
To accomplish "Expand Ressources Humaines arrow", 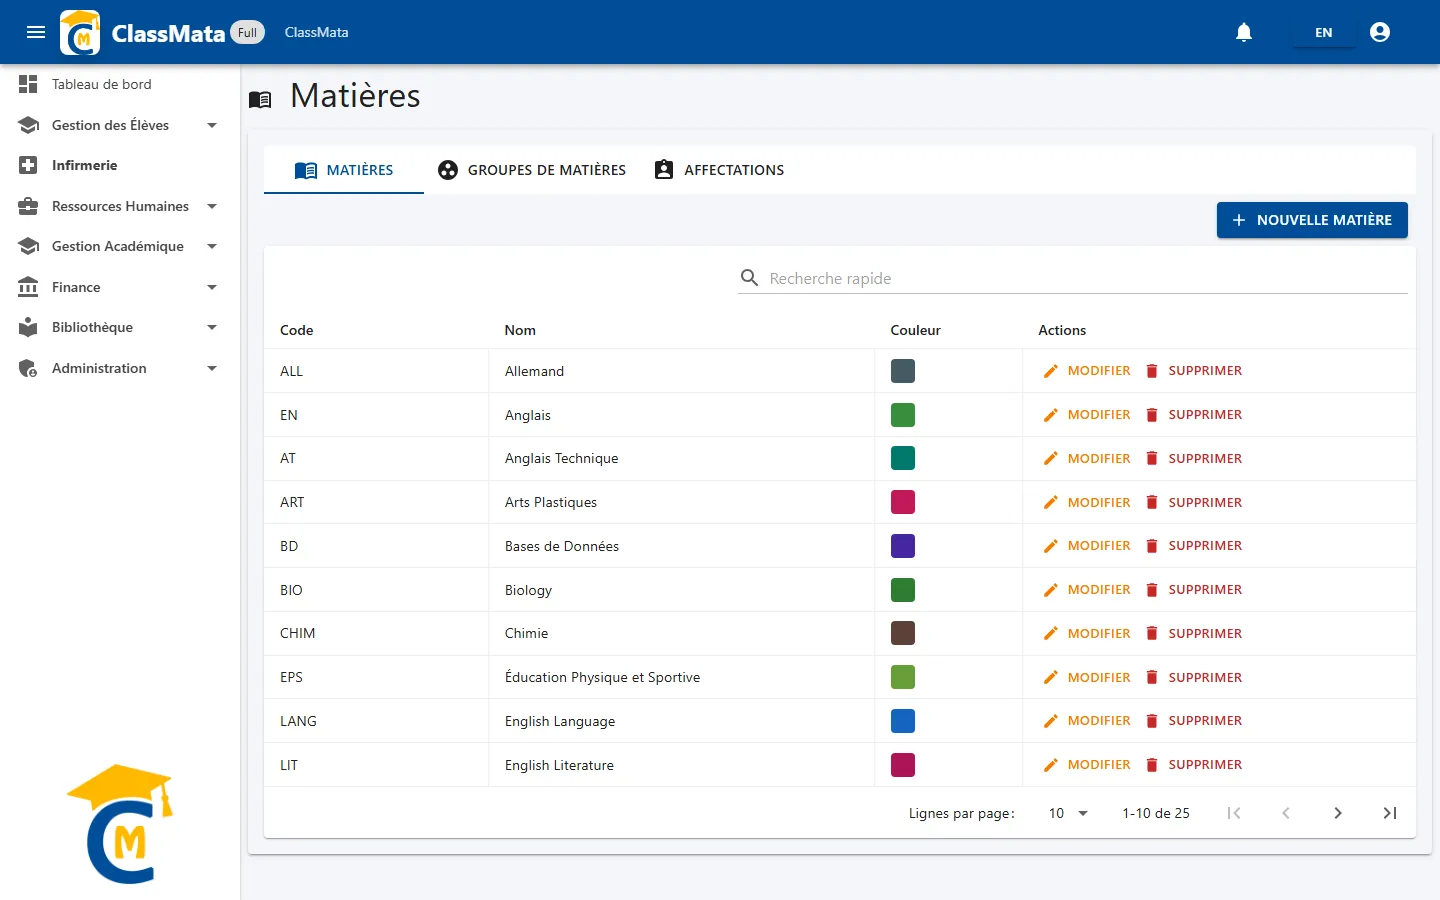I will tap(212, 206).
